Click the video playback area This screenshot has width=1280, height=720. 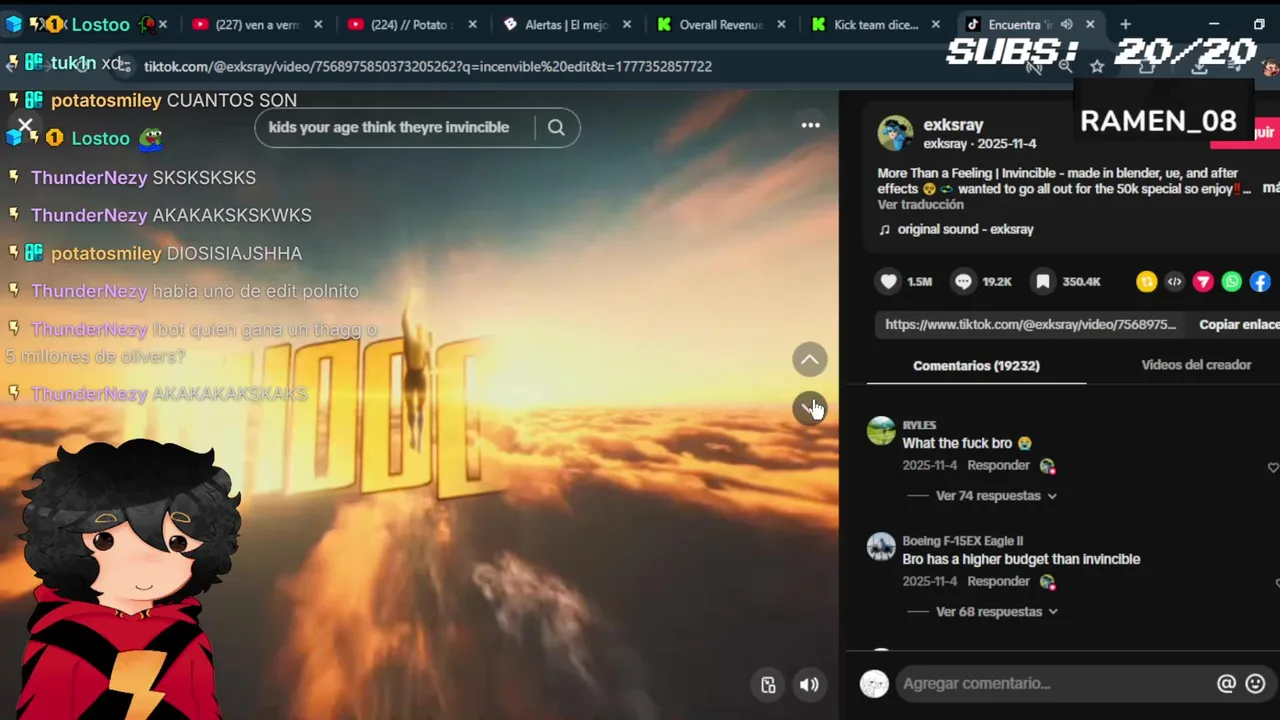[x=419, y=405]
